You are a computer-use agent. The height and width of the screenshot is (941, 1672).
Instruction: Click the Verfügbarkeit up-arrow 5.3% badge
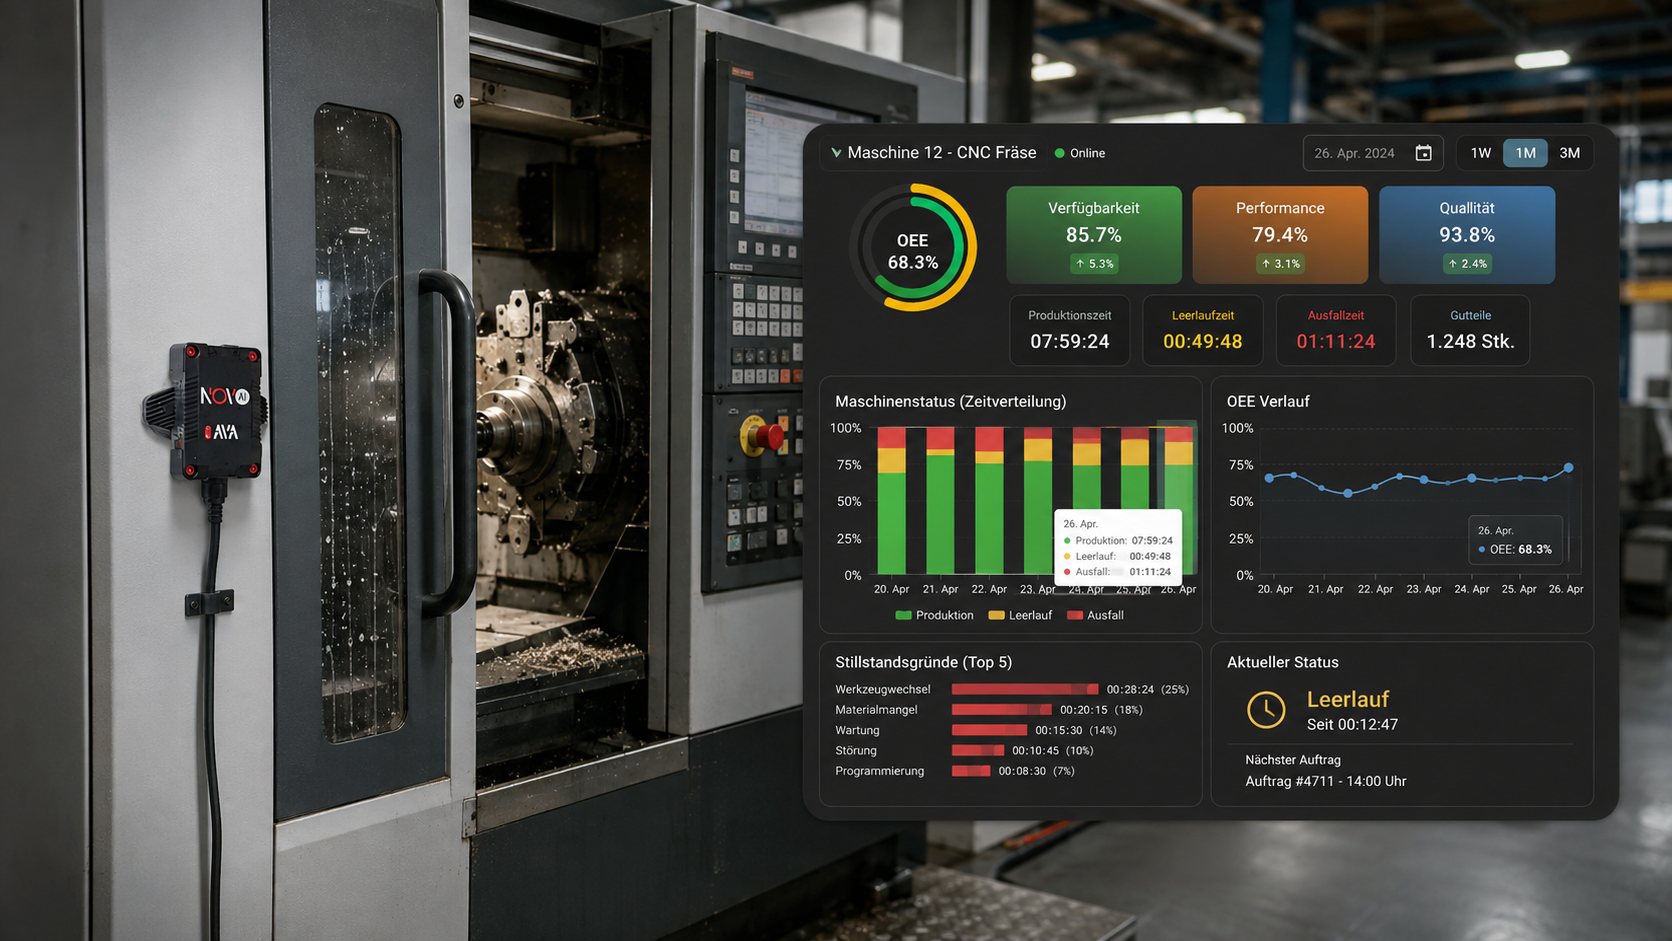[x=1094, y=264]
